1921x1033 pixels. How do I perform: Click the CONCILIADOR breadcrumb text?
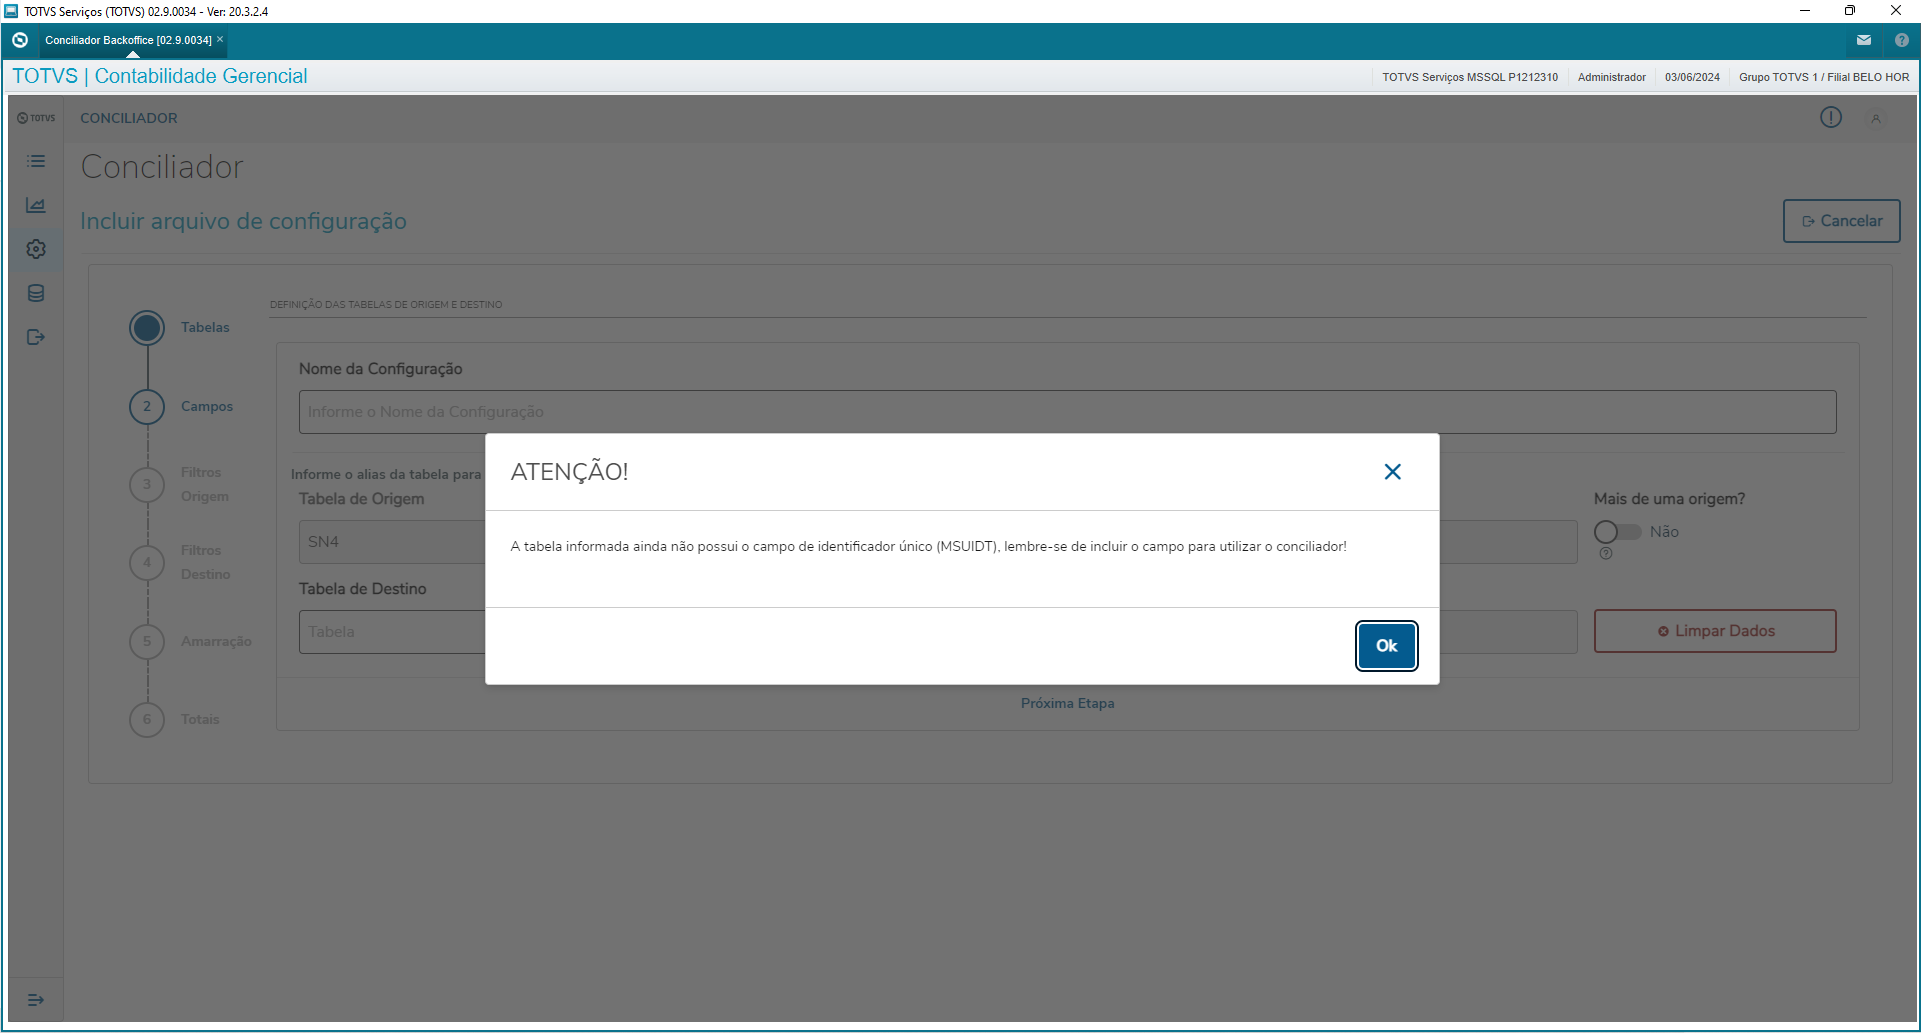pyautogui.click(x=129, y=118)
